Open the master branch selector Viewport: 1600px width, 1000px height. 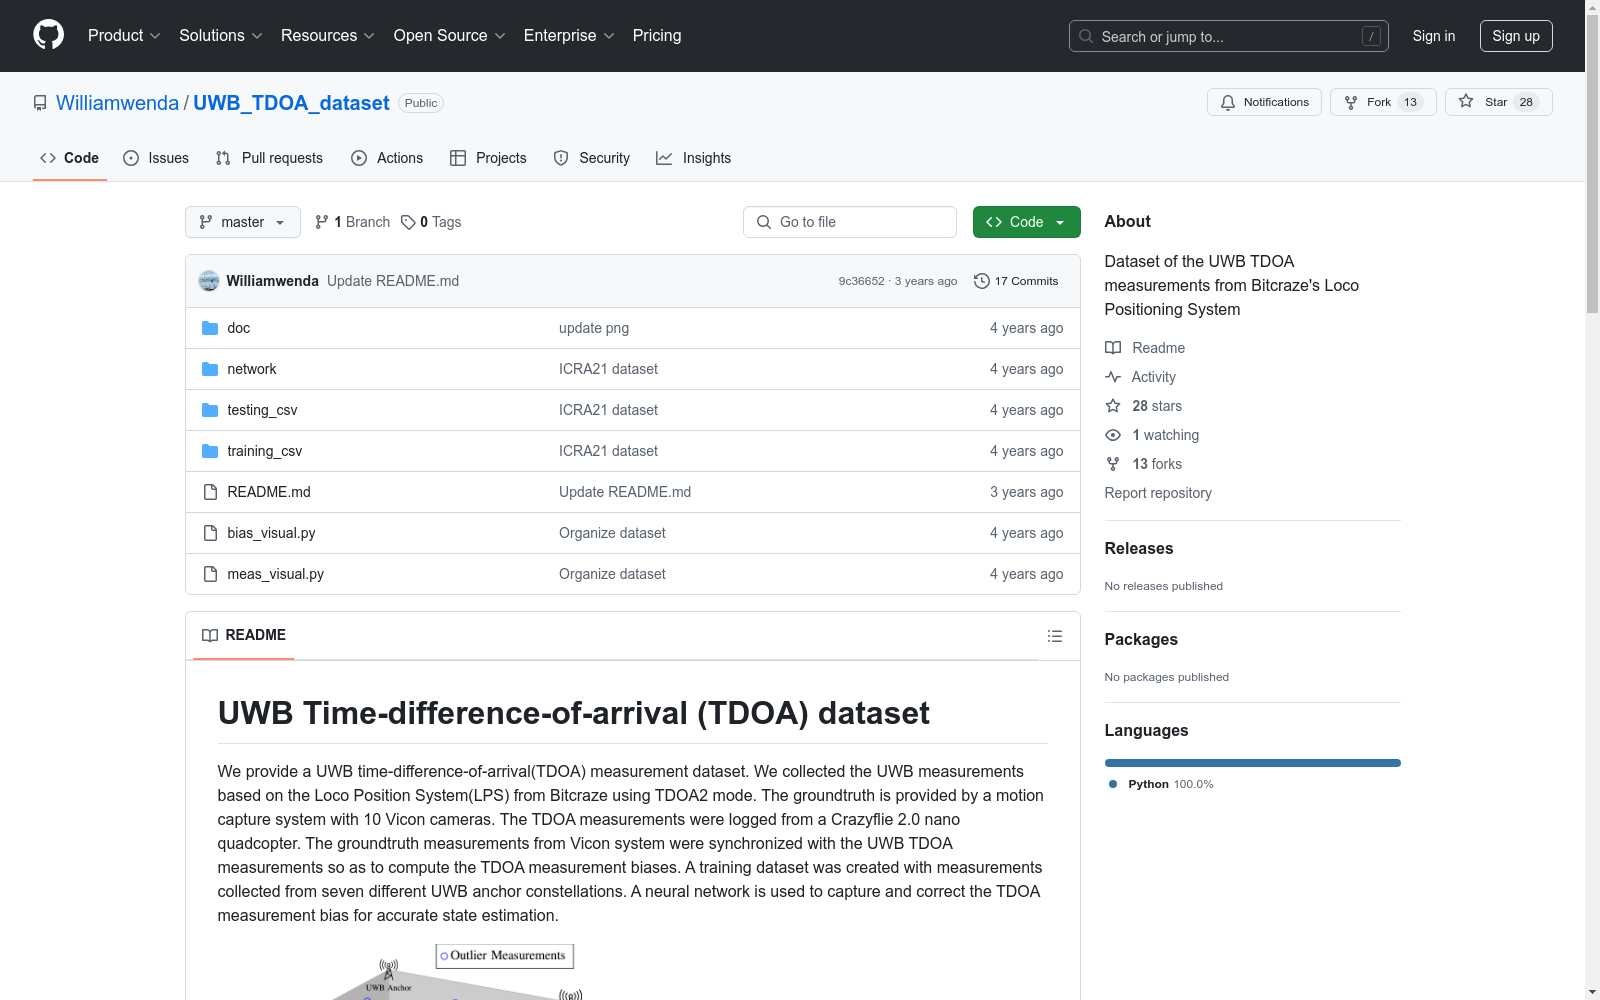pyautogui.click(x=242, y=222)
